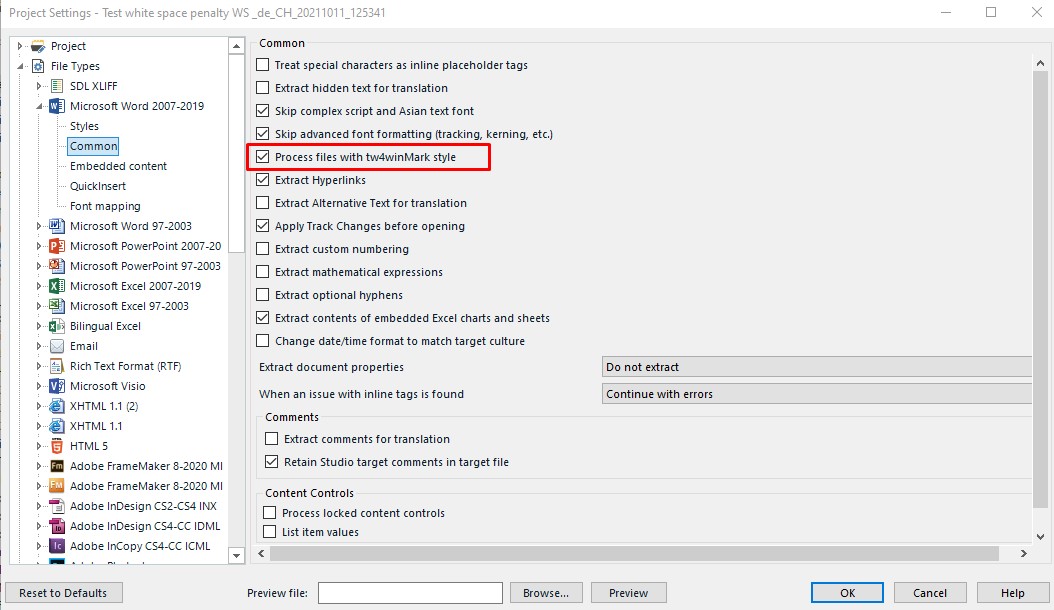
Task: Click the Browse... button
Action: coord(546,593)
